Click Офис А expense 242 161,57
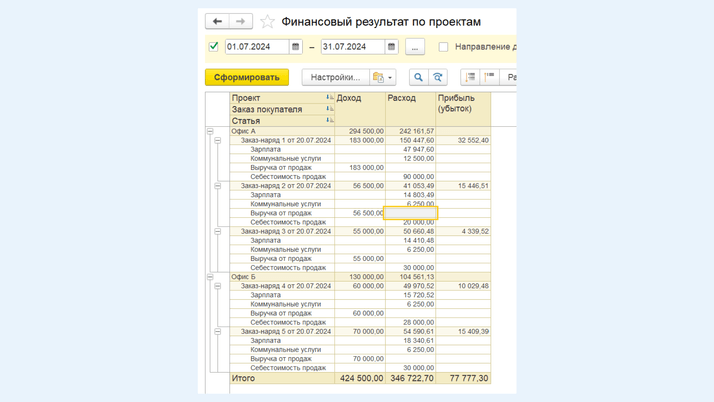714x402 pixels. pyautogui.click(x=416, y=131)
